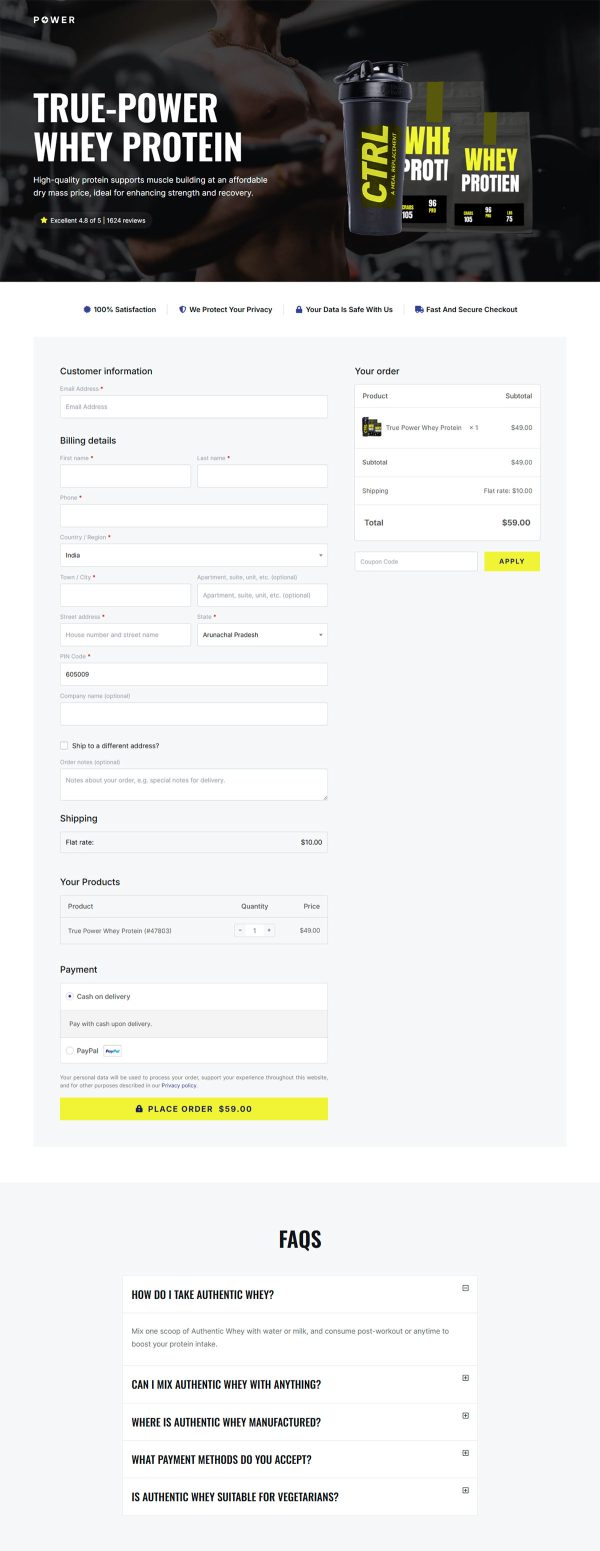Click the Coupon Code input field

[x=416, y=561]
